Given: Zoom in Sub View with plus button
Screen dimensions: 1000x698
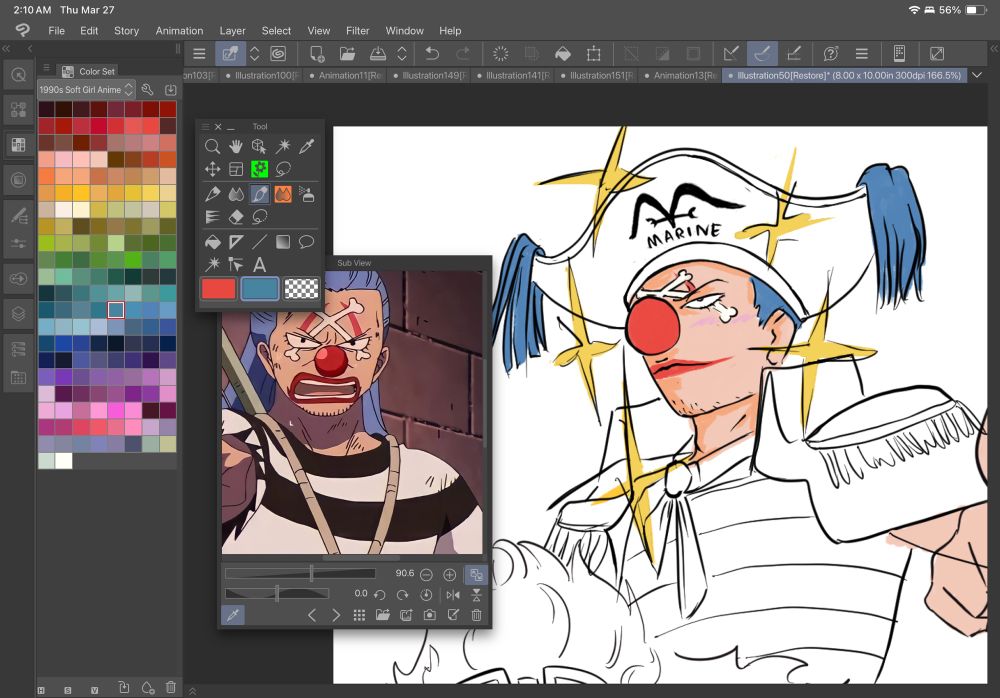Looking at the screenshot, I should (450, 574).
